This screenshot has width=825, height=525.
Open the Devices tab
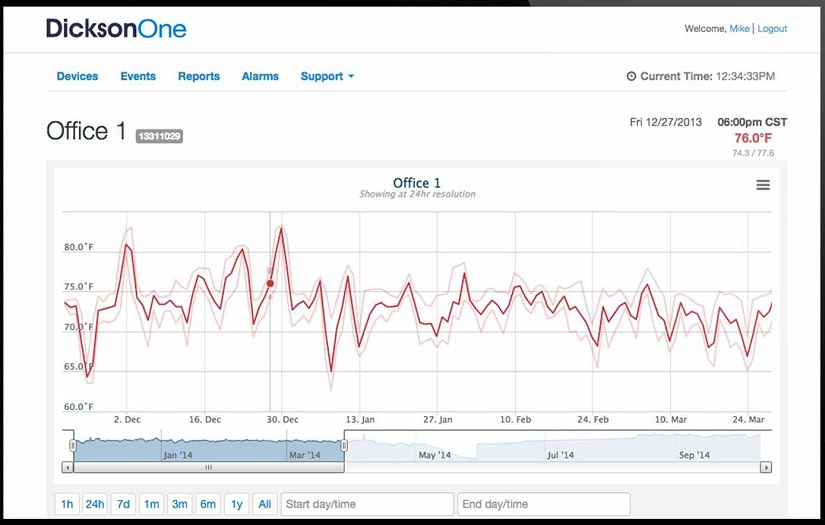click(x=77, y=76)
